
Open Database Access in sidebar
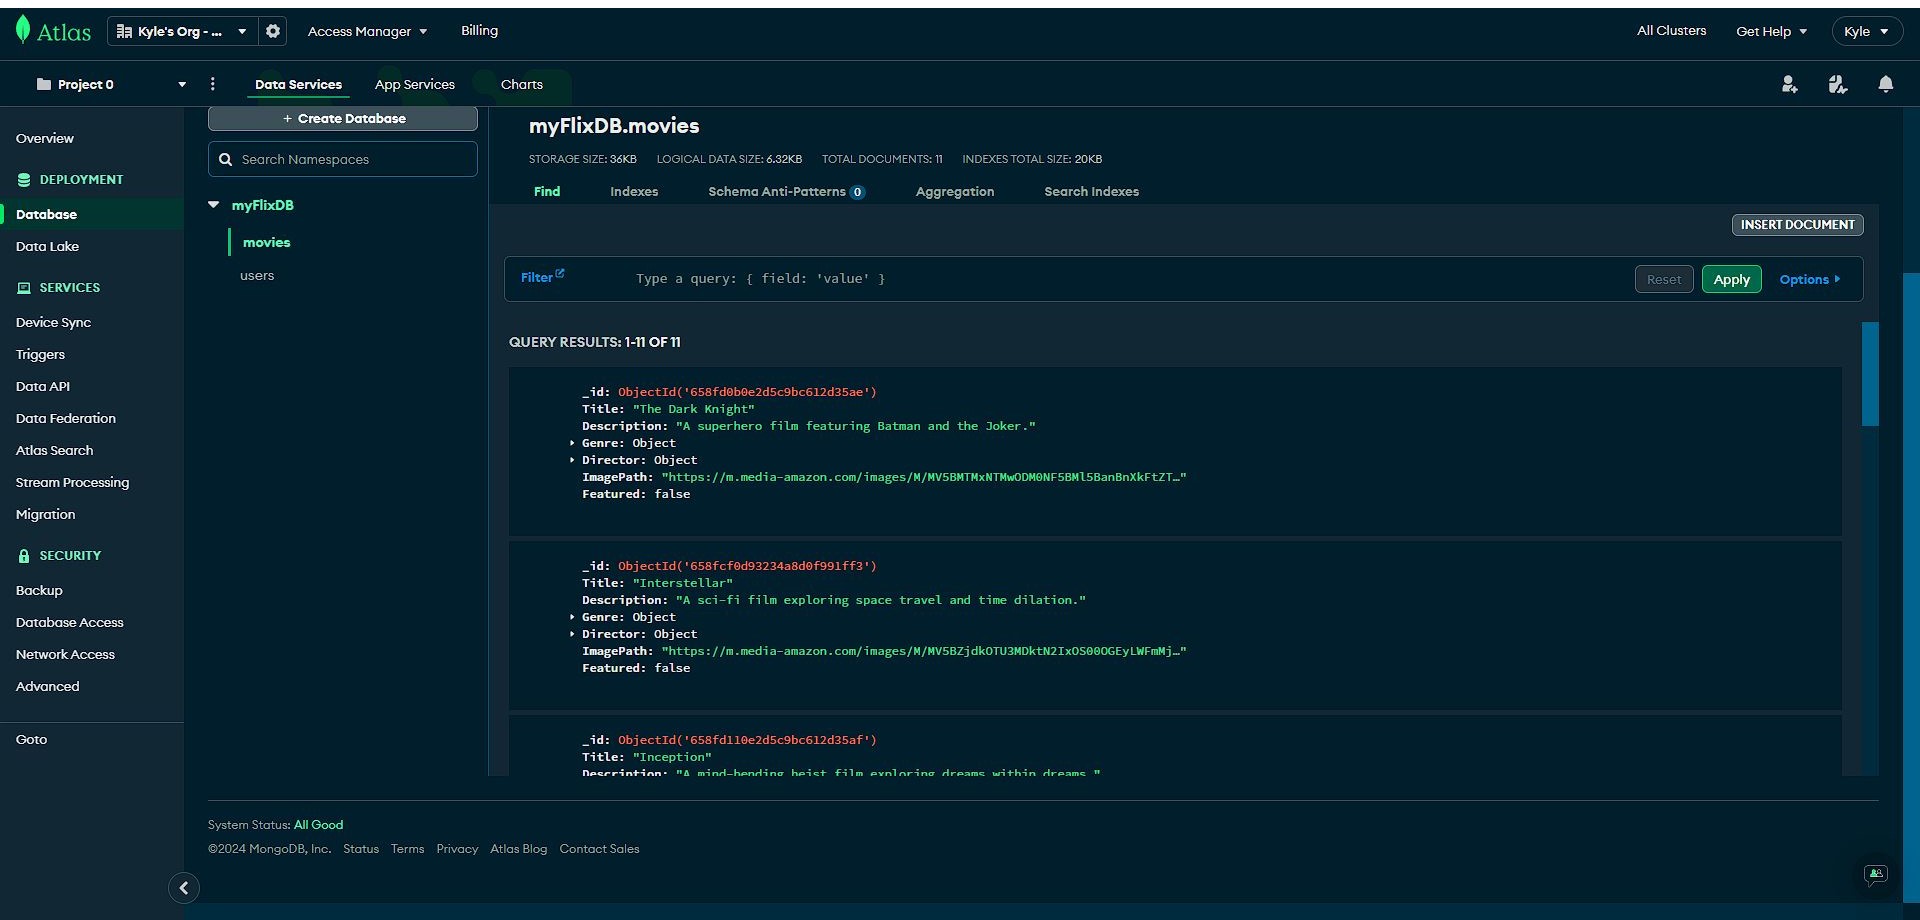pyautogui.click(x=69, y=622)
